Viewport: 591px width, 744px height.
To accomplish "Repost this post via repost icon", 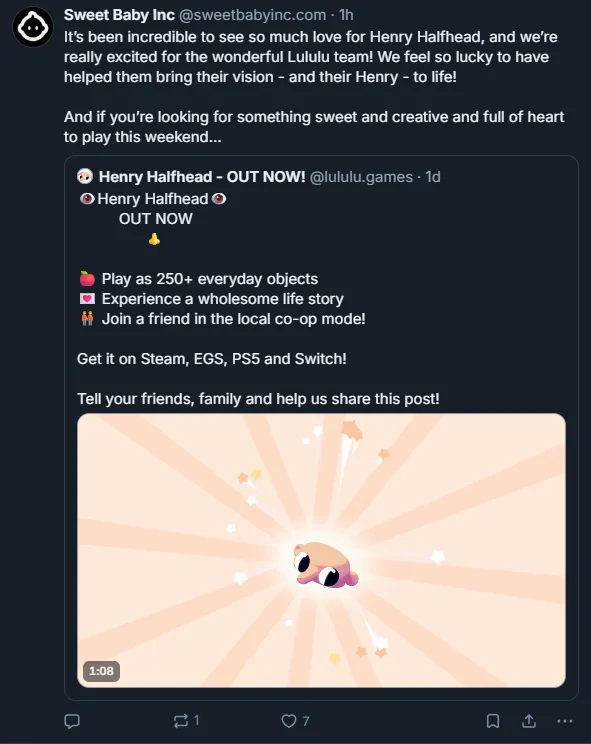I will click(181, 721).
